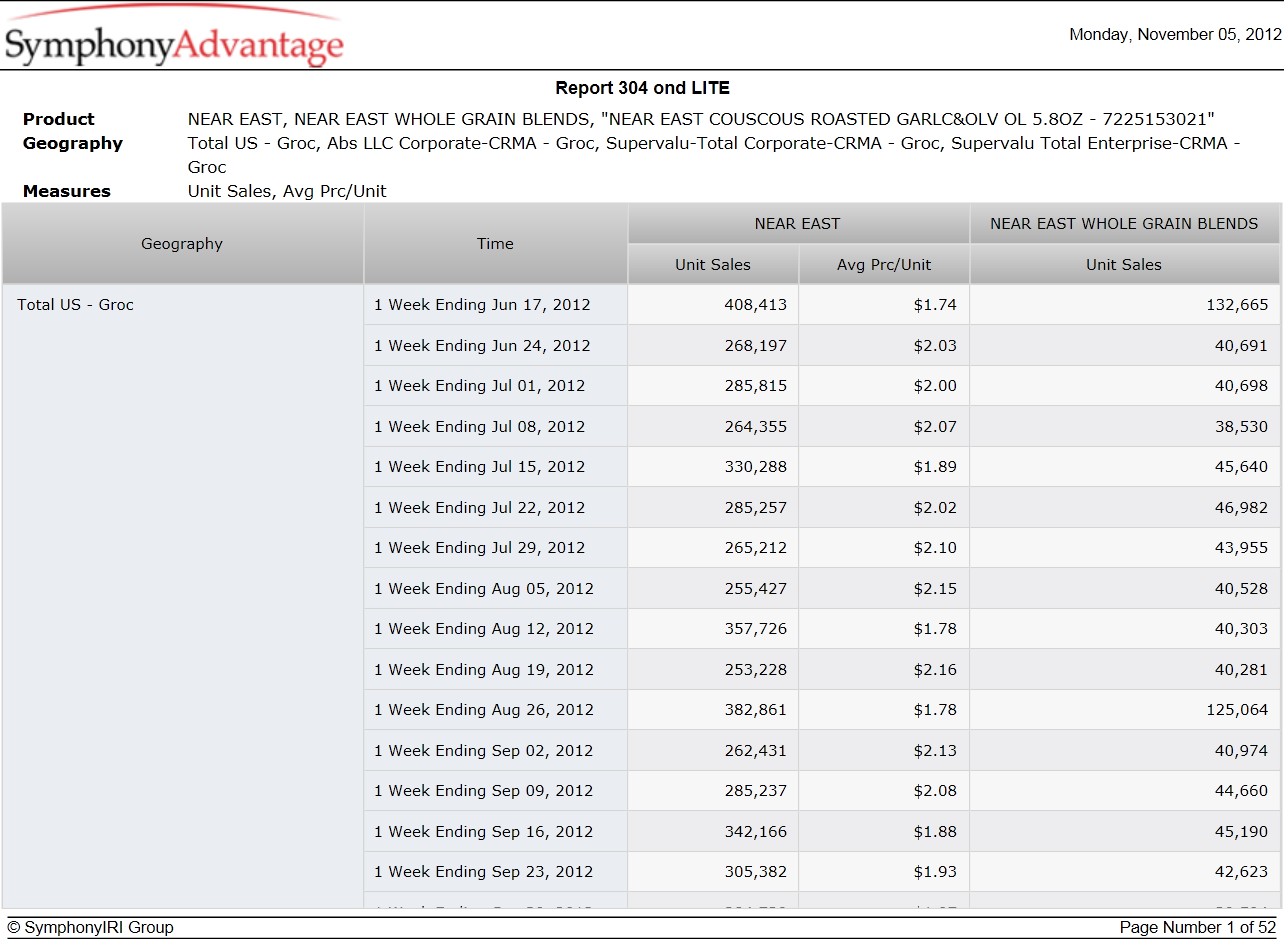Click the unit sales value 357,726
1284x946 pixels.
pos(756,629)
